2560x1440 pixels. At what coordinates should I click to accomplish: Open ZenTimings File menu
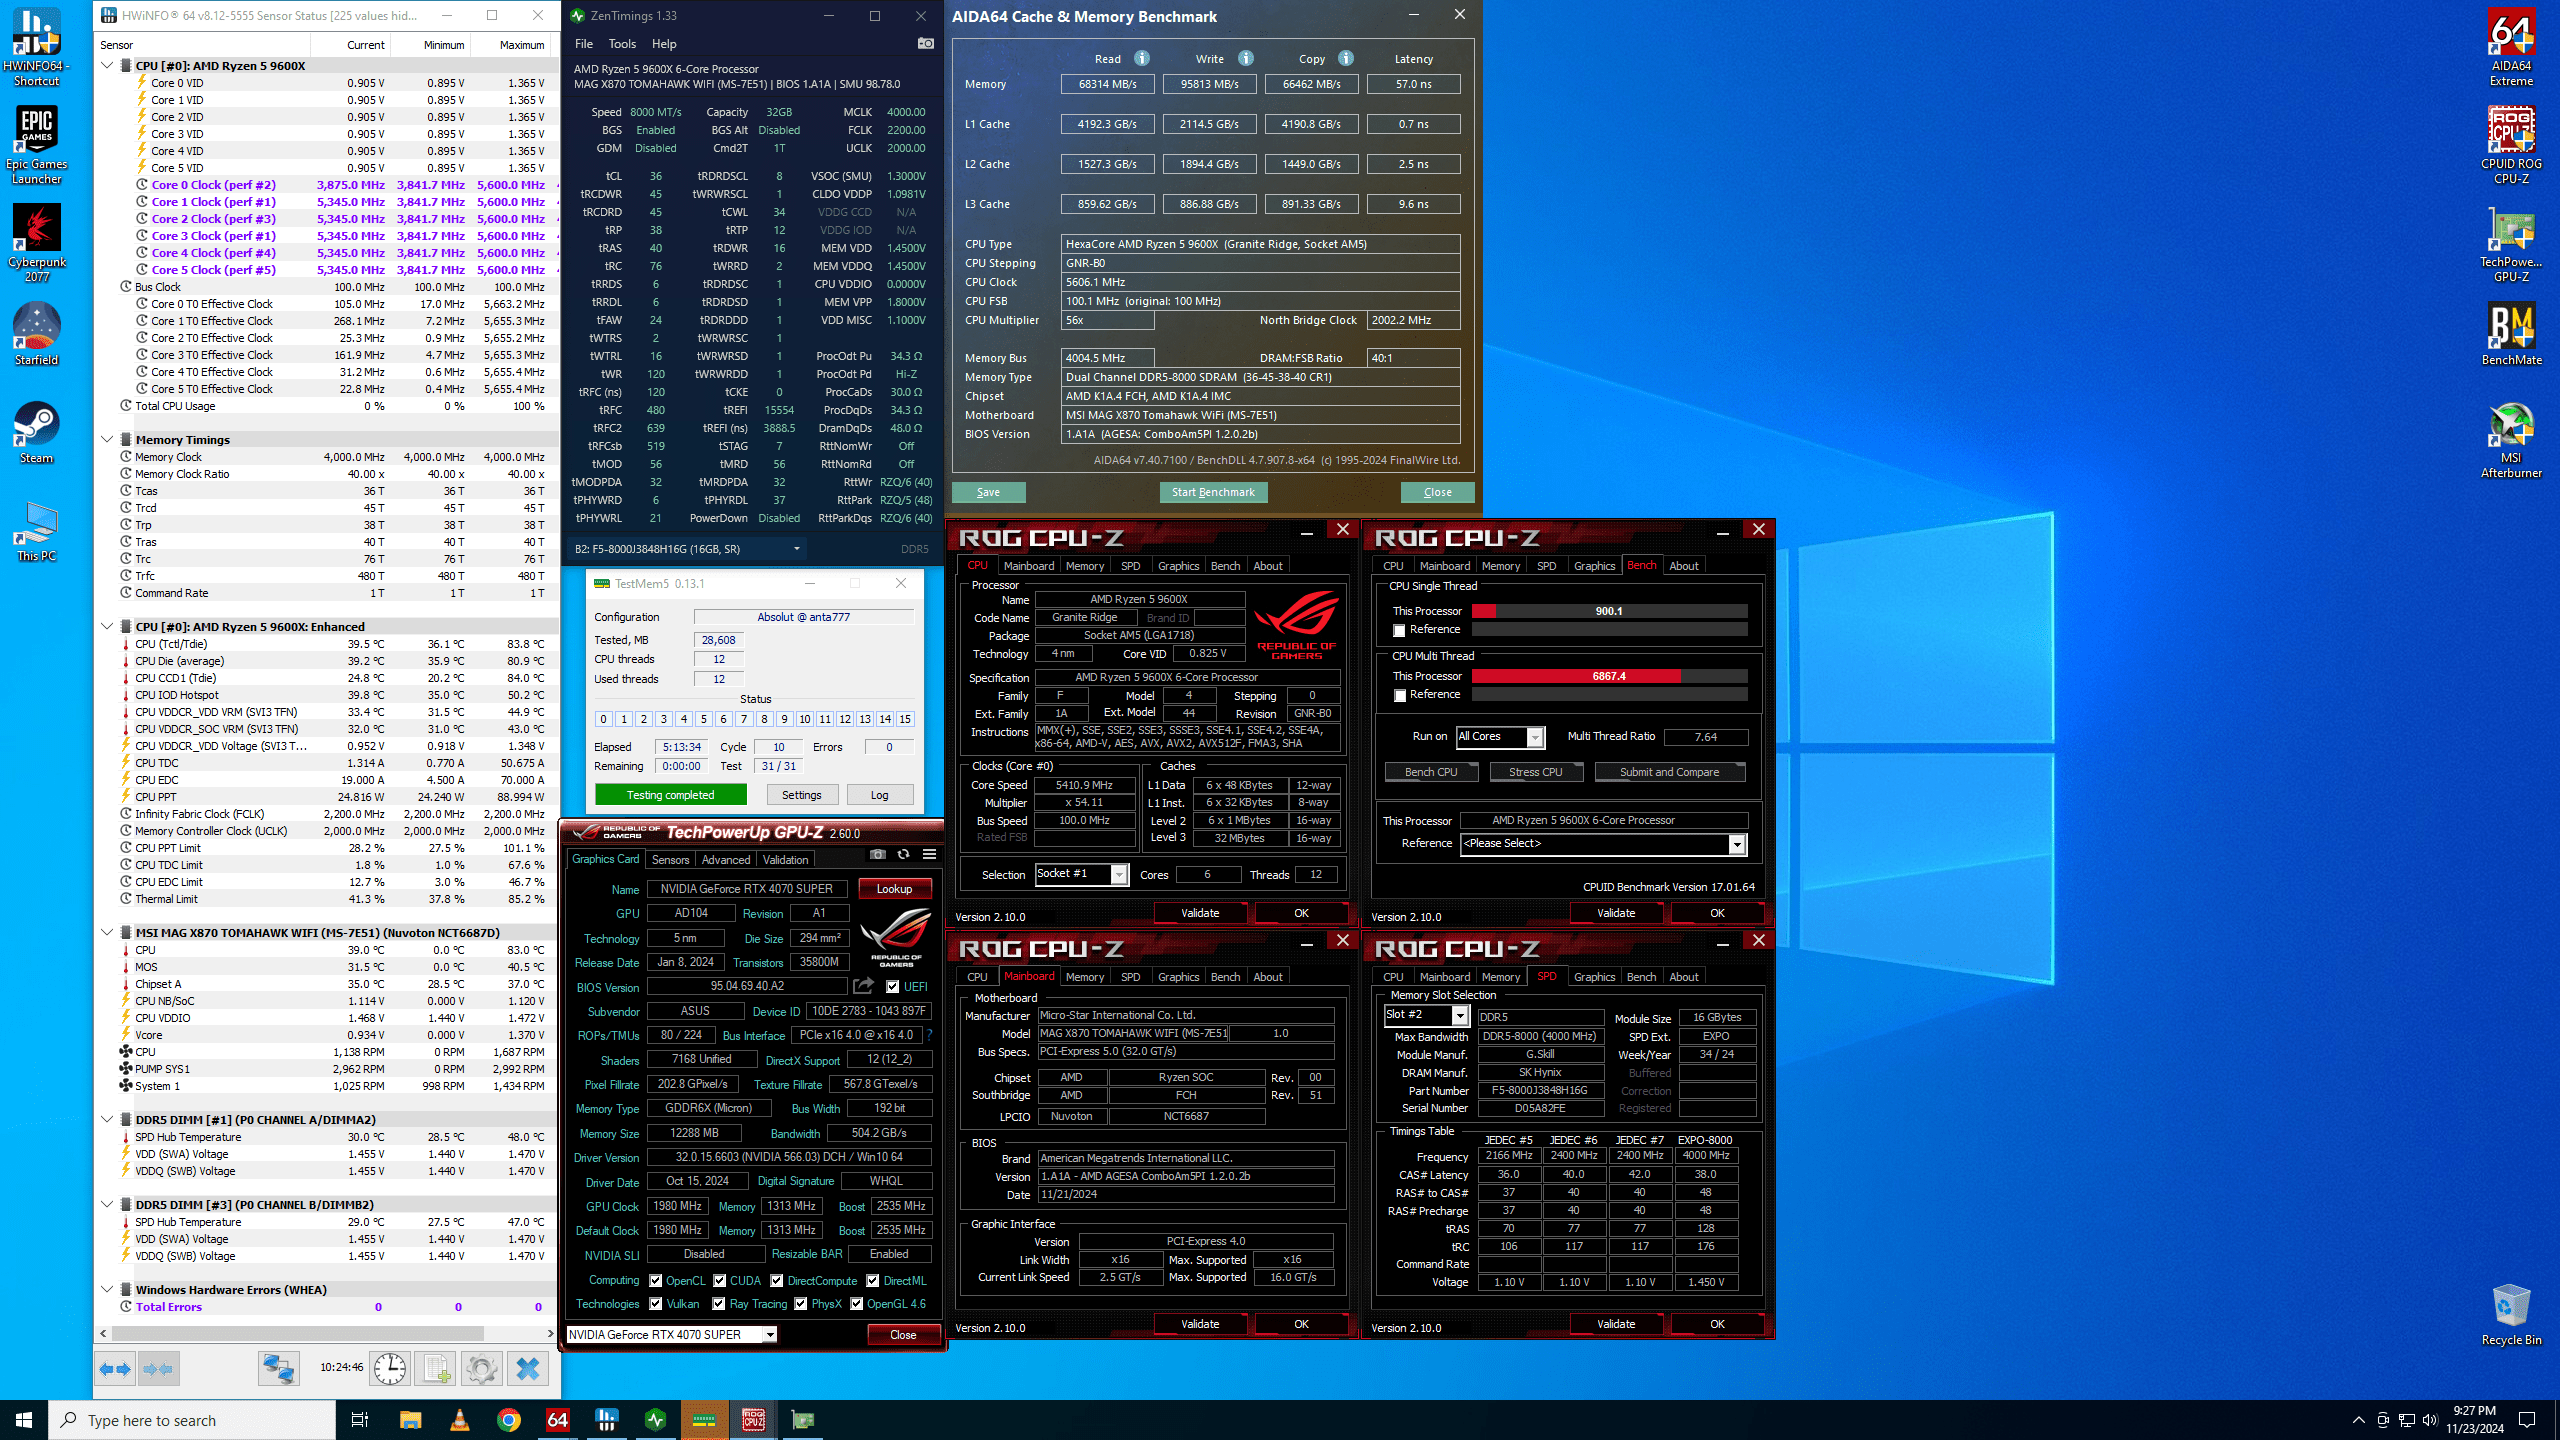584,44
